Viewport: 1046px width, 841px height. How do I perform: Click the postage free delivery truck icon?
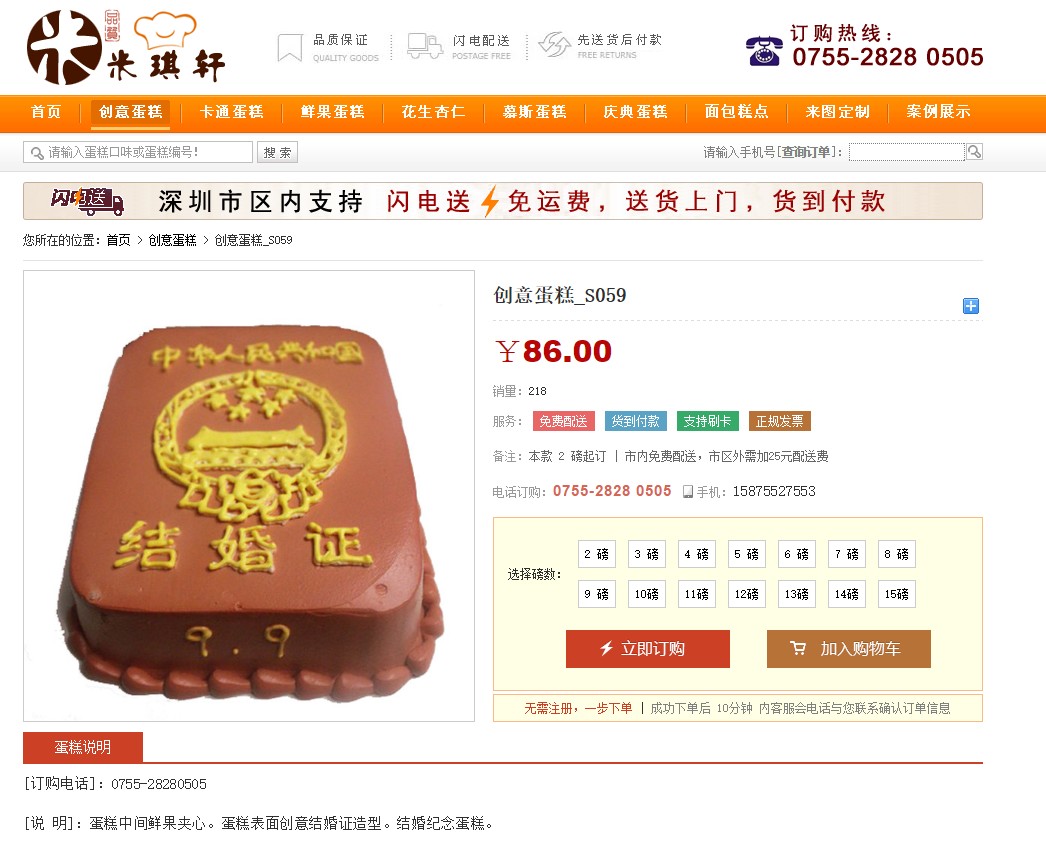425,47
